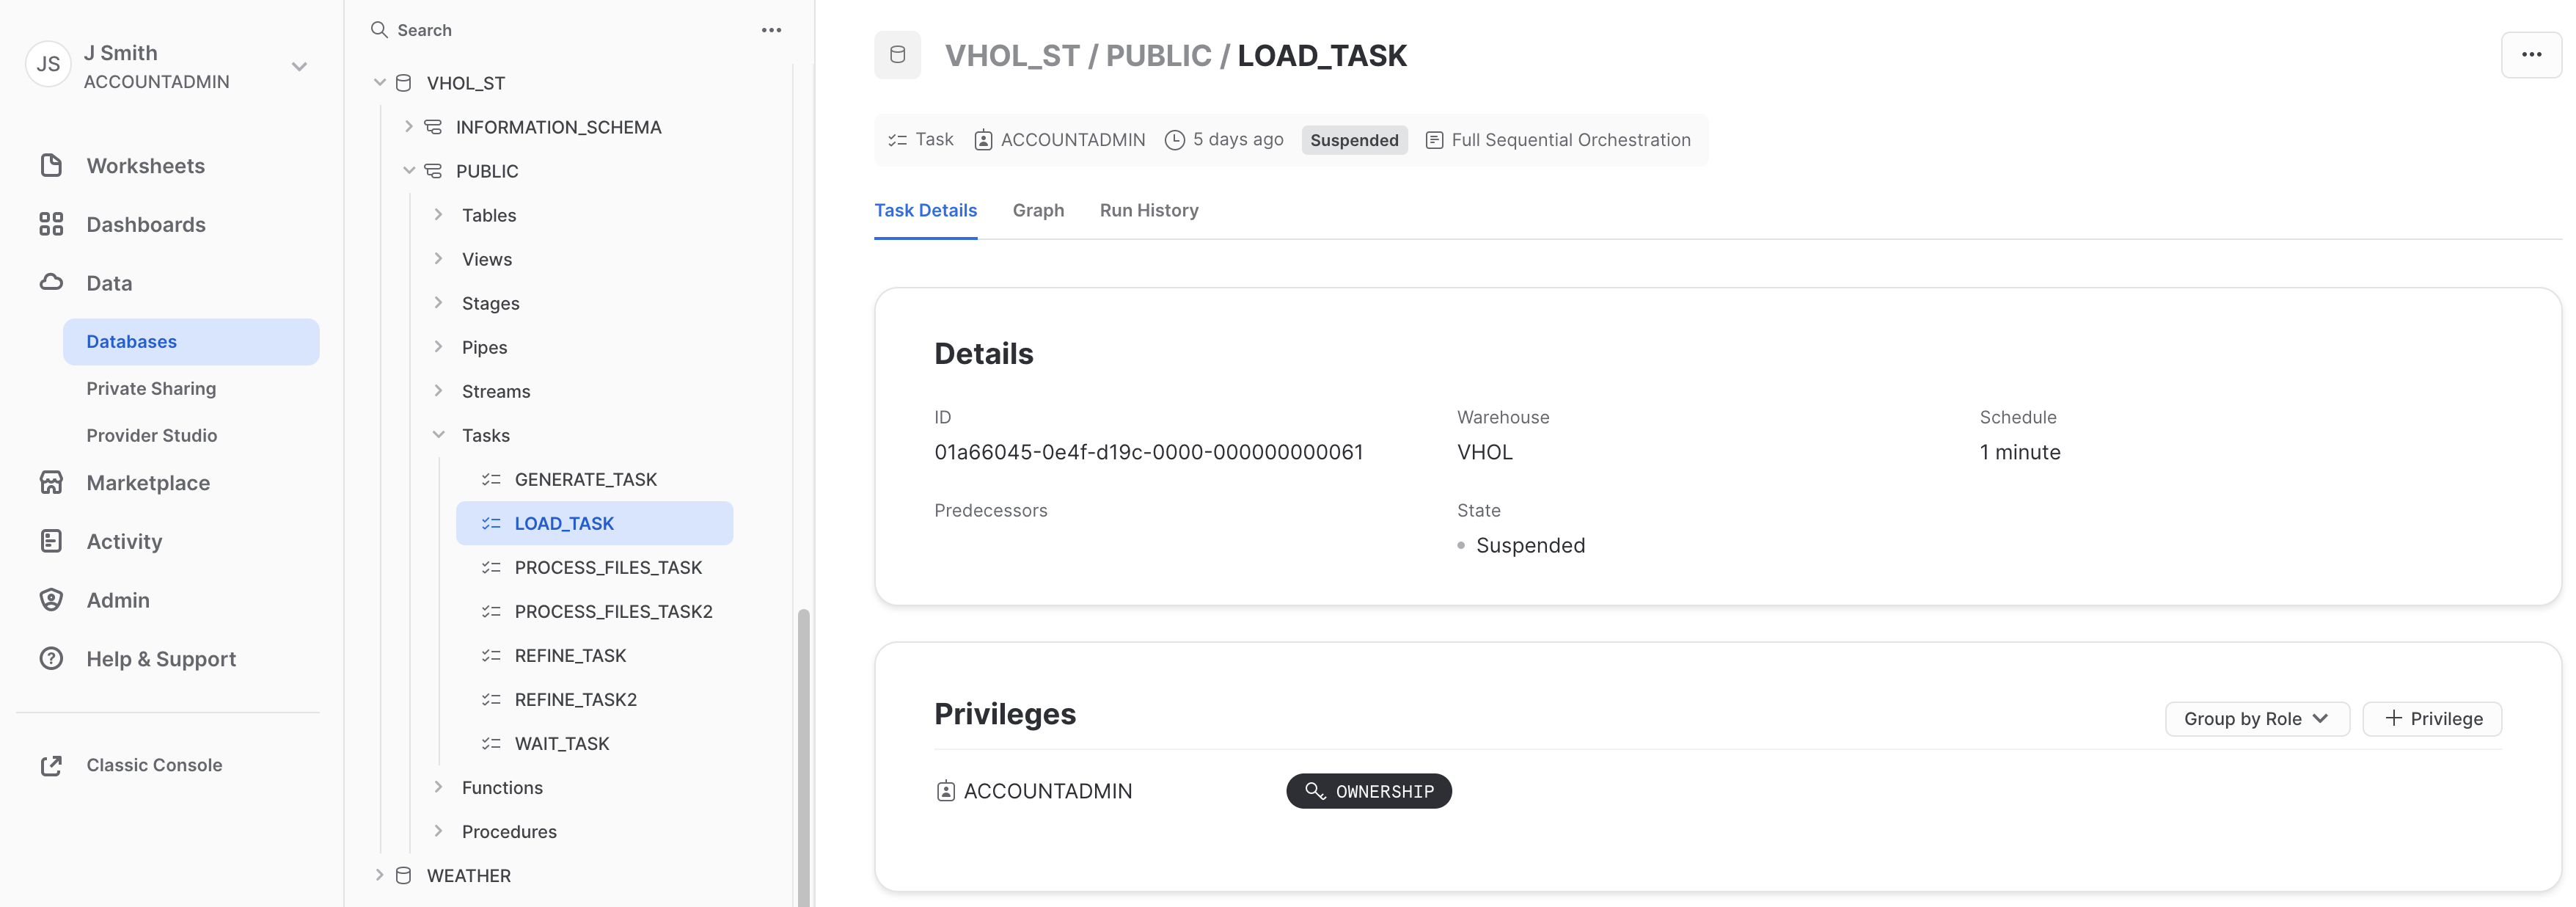Open Classic Console external link icon

(51, 765)
